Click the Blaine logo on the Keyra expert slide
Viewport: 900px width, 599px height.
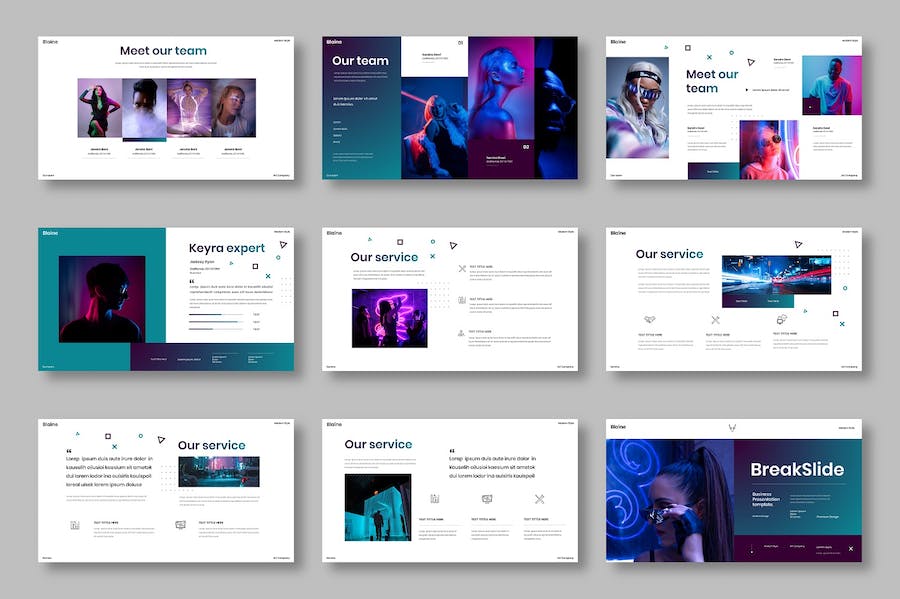pos(50,233)
